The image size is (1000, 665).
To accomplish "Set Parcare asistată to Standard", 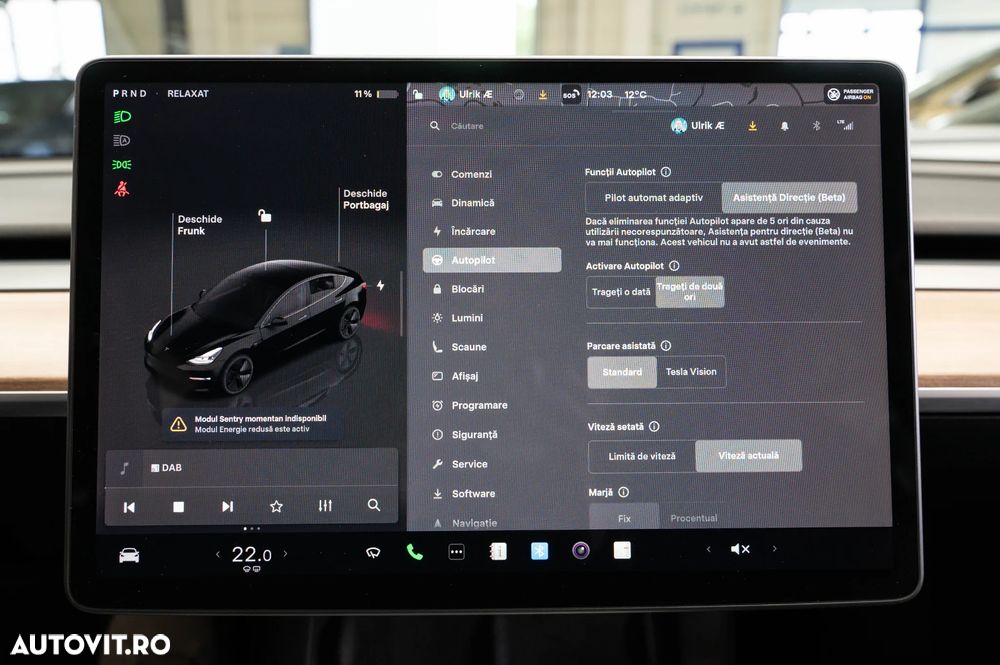I will [622, 372].
